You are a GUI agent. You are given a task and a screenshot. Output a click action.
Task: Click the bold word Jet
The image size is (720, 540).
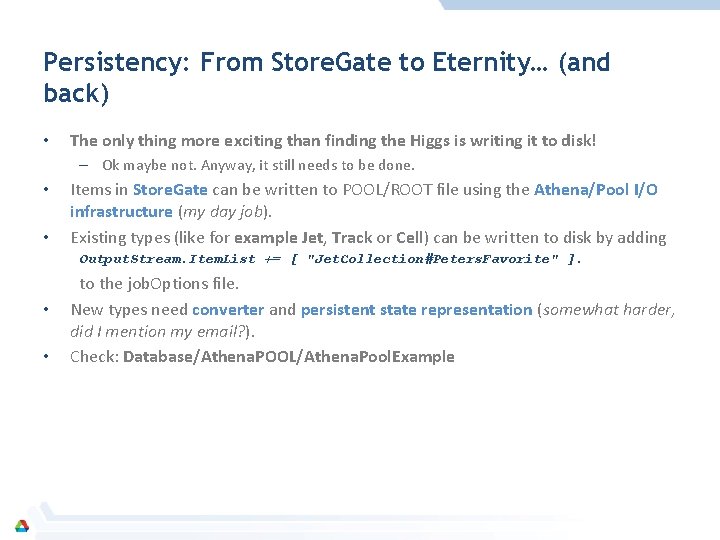312,238
